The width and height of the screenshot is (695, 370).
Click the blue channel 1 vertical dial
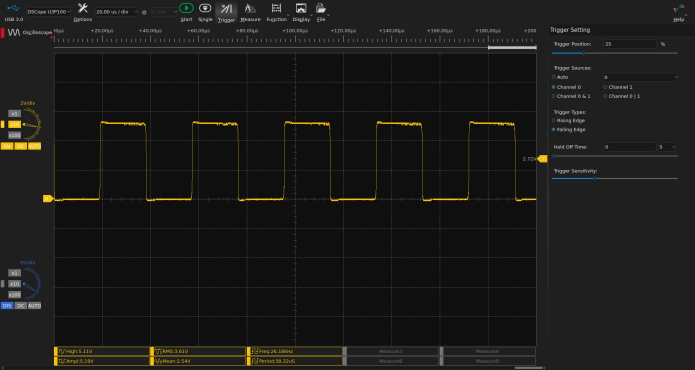point(31,284)
